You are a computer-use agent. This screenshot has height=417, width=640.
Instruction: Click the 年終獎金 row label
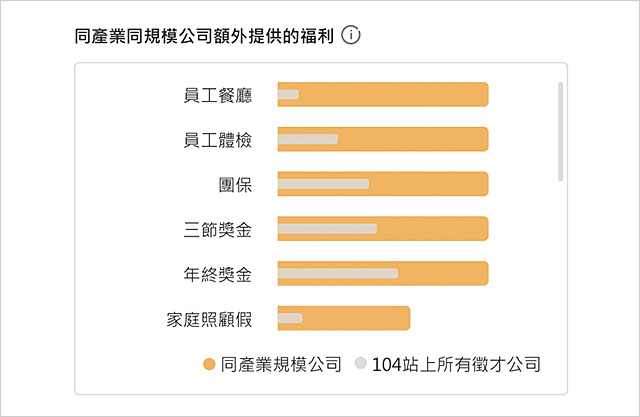(x=218, y=274)
